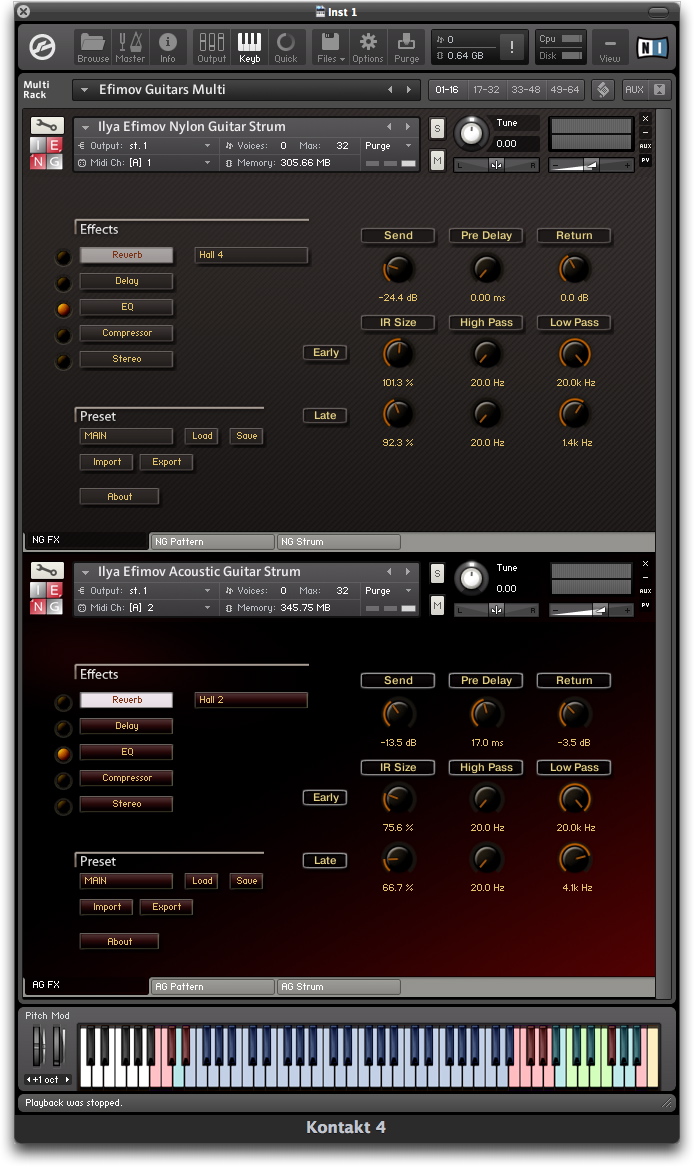Click the Quick load icon
694x1167 pixels.
286,48
